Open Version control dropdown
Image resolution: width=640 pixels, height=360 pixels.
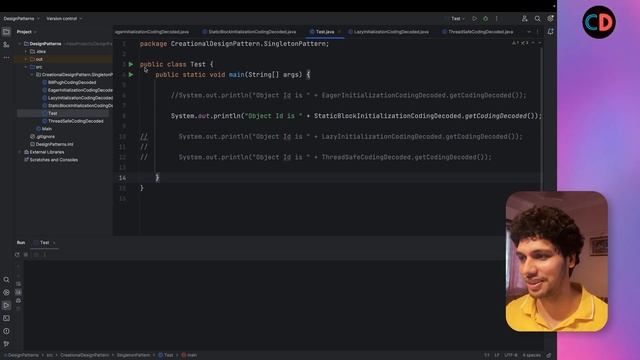coord(64,19)
